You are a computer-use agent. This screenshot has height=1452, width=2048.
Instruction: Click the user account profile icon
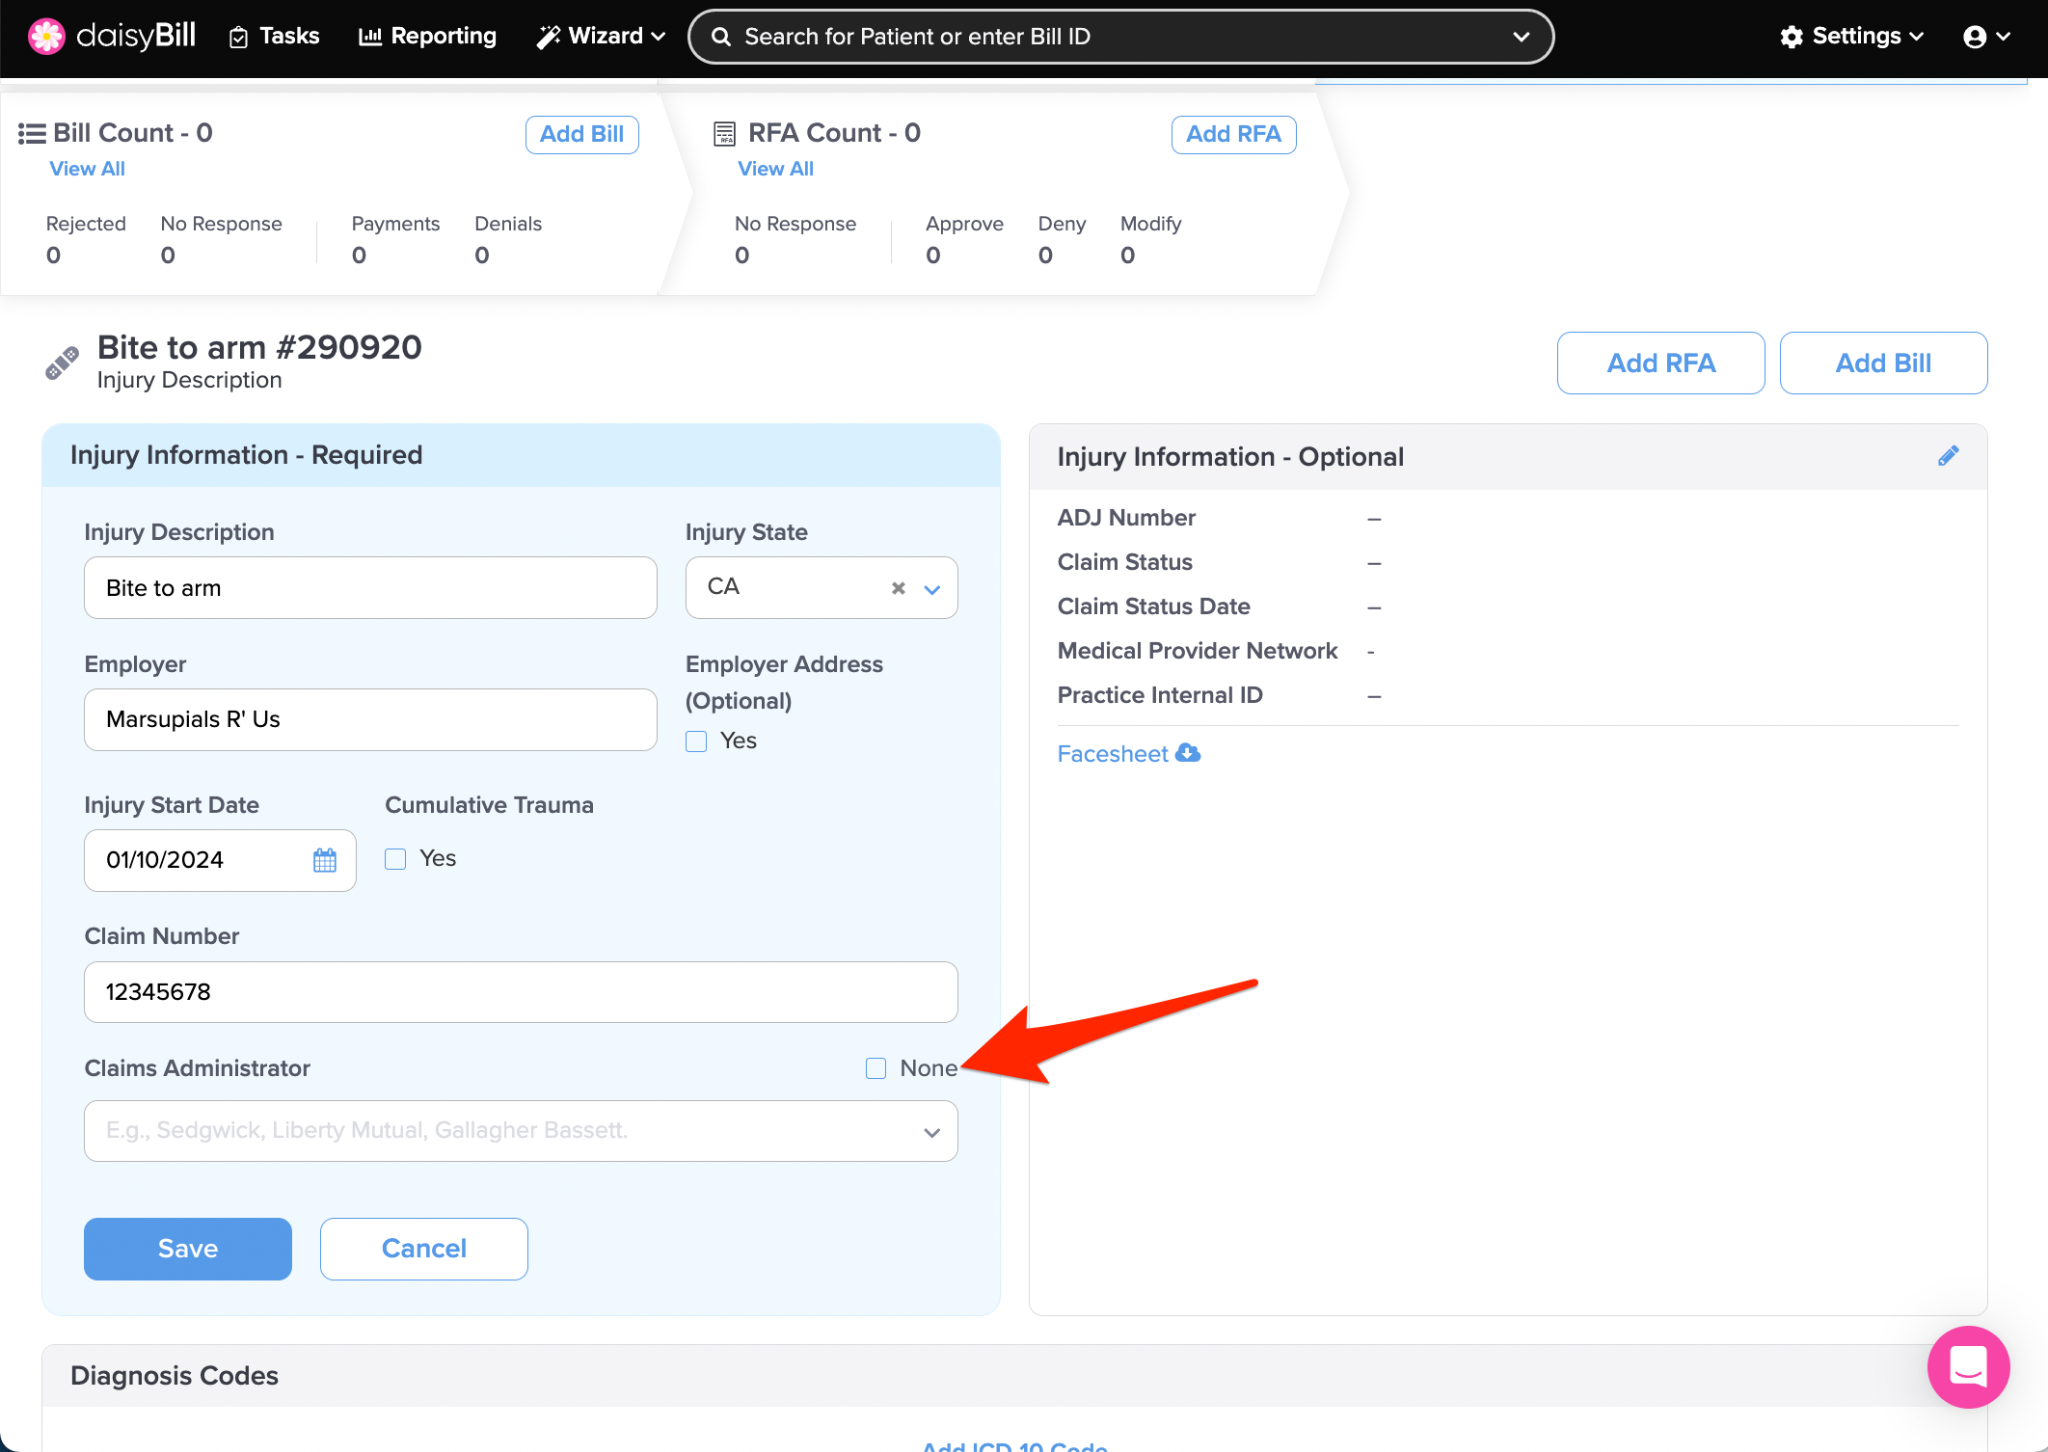(1974, 36)
